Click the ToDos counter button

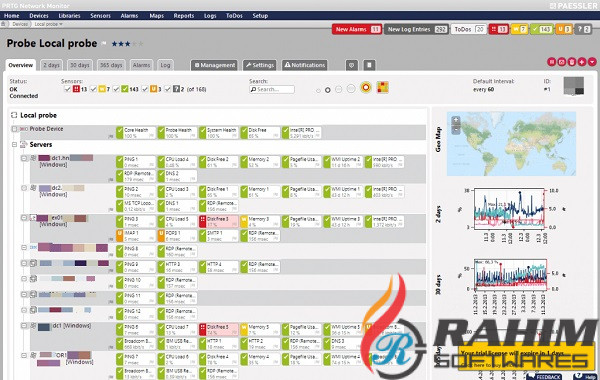pyautogui.click(x=468, y=29)
